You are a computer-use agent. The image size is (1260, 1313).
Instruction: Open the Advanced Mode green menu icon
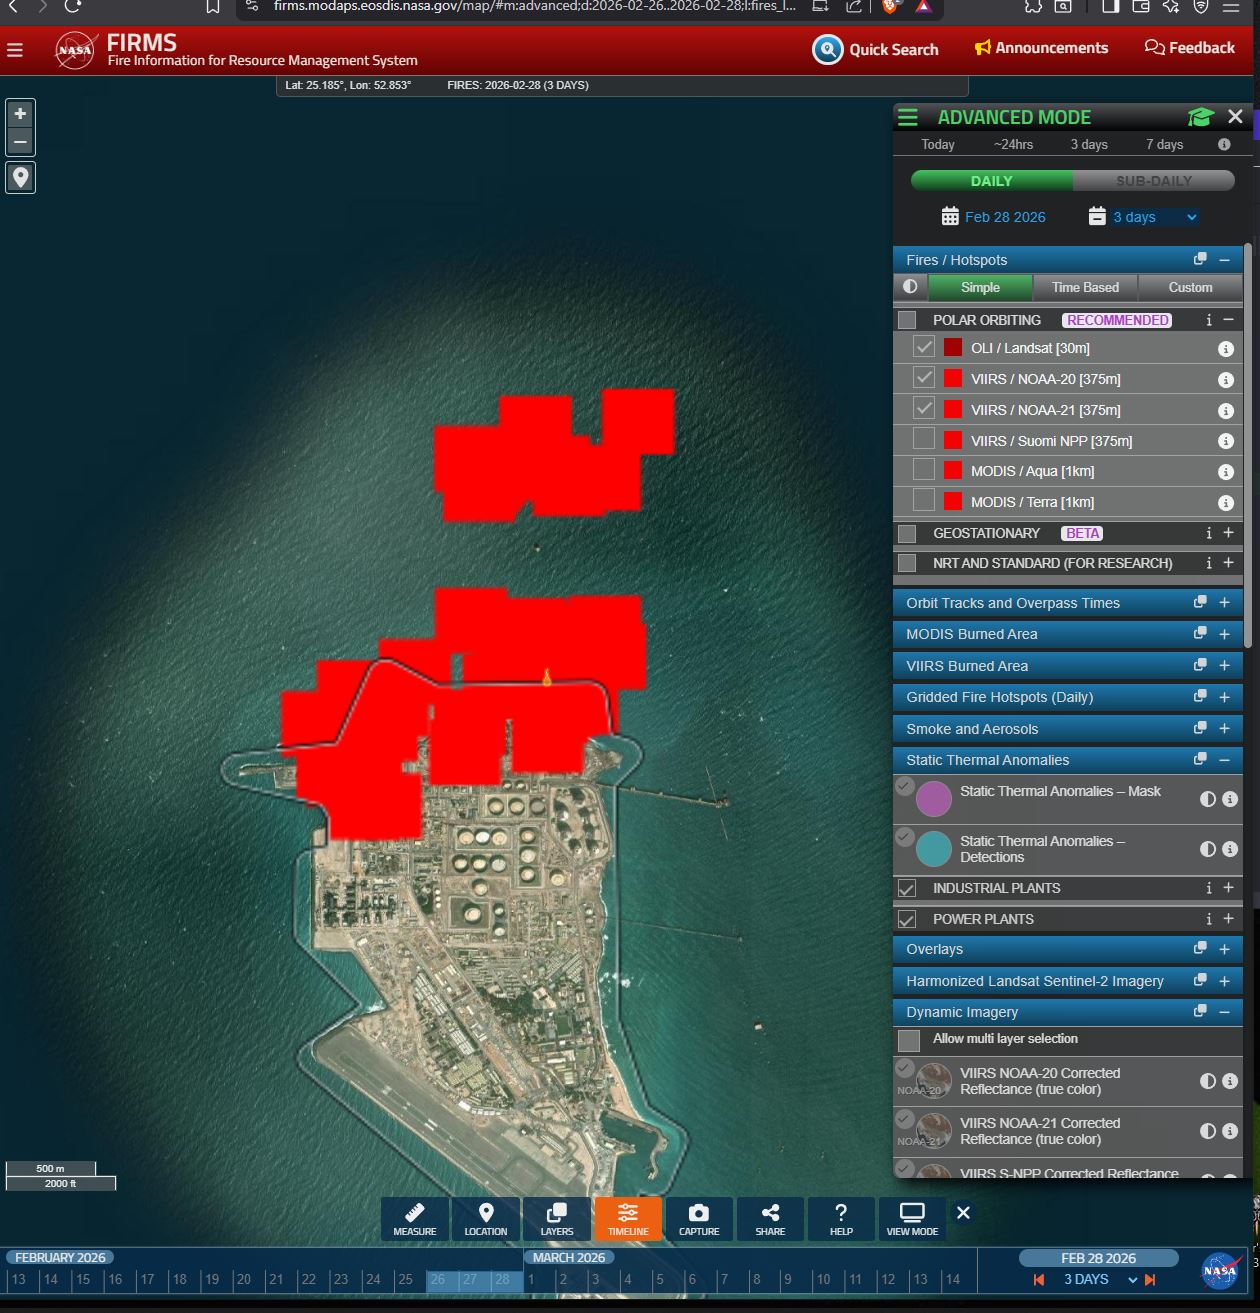(x=908, y=117)
